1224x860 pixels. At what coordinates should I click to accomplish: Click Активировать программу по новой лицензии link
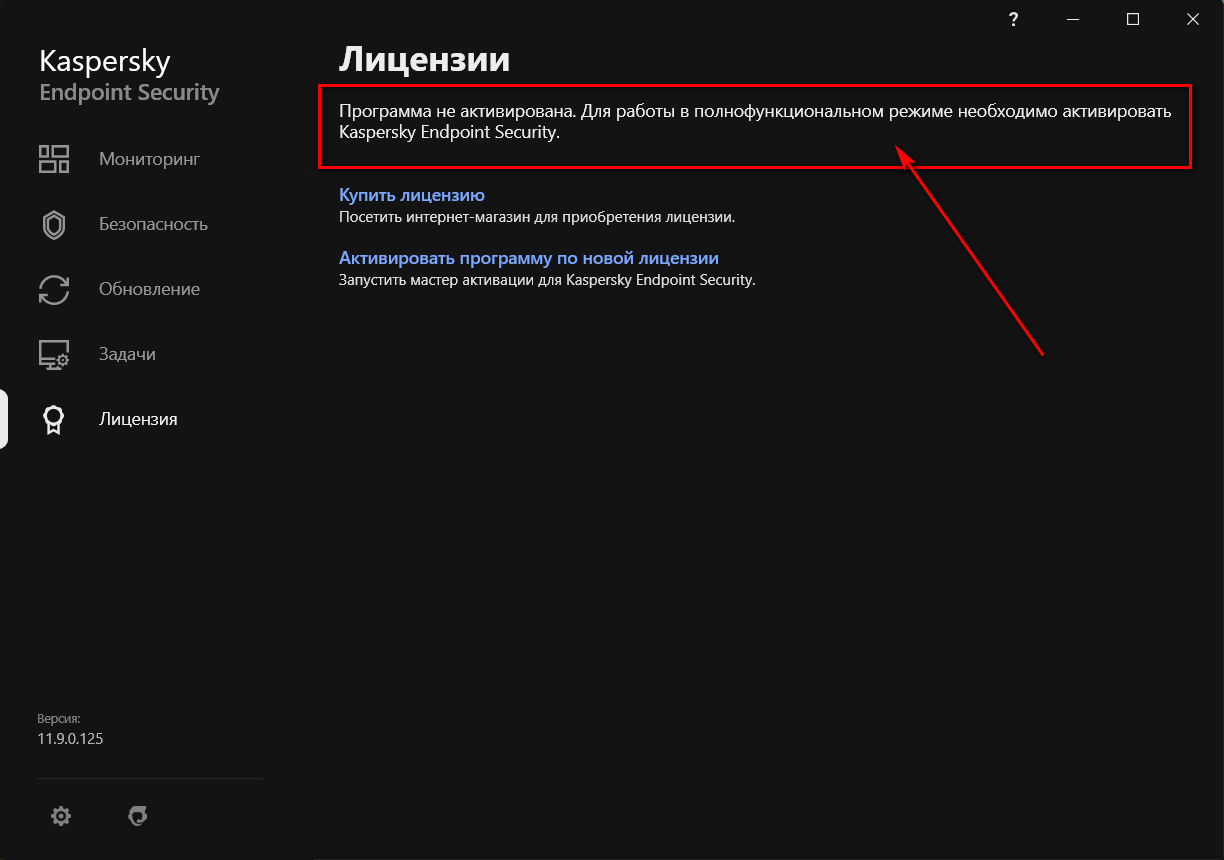point(529,258)
